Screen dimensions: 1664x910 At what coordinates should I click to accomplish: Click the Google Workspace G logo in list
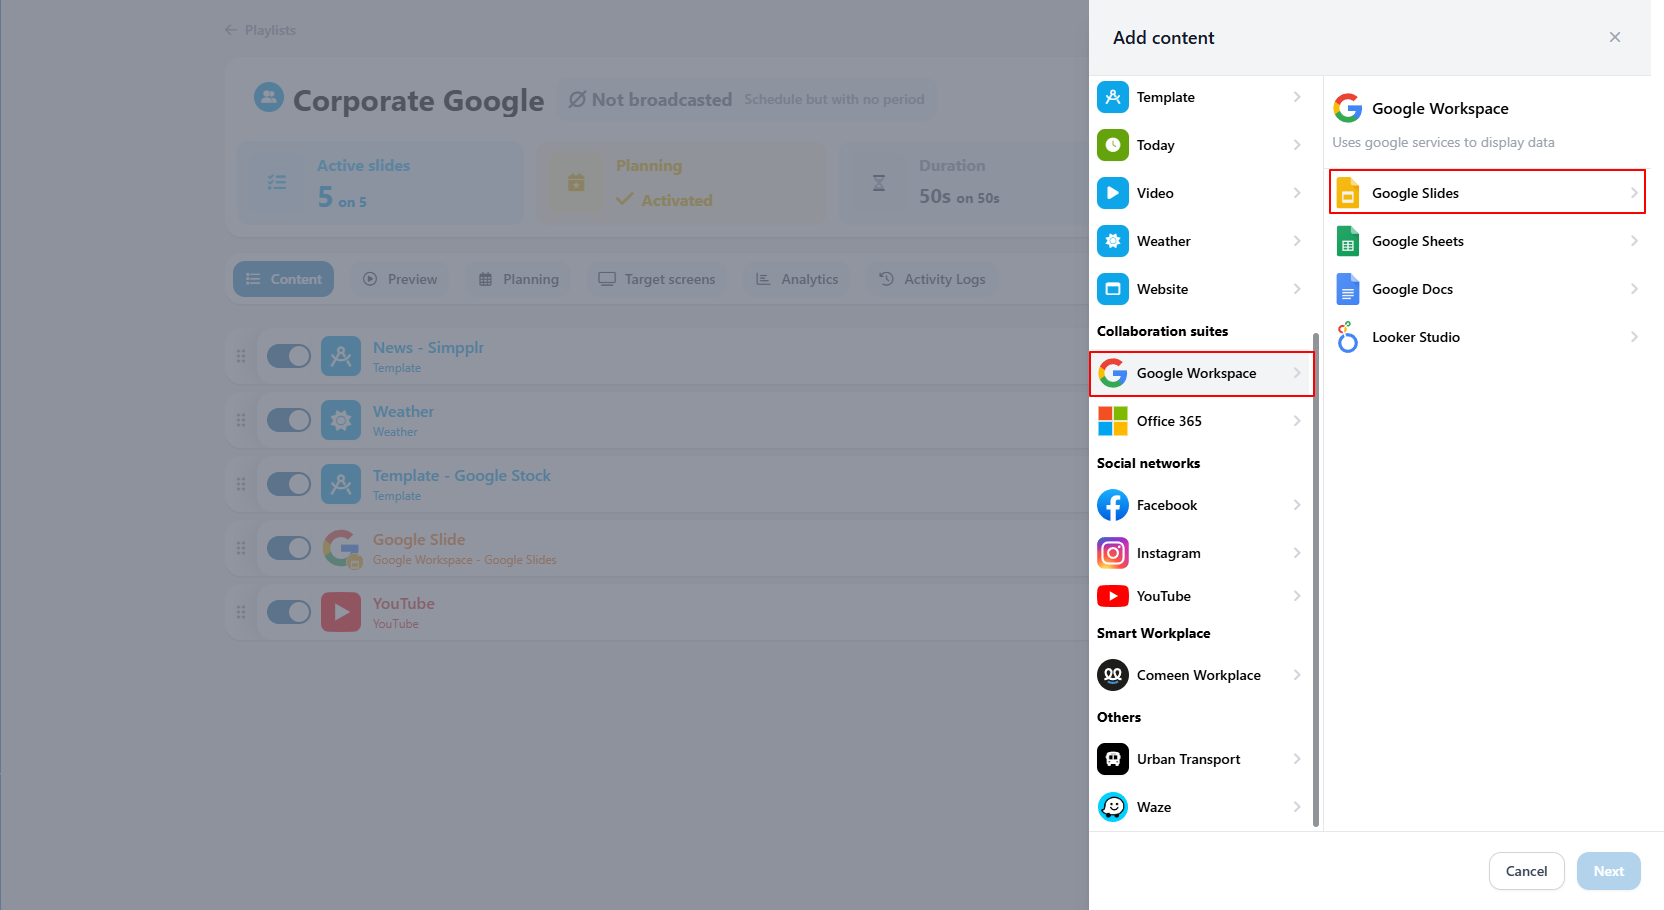point(1113,373)
